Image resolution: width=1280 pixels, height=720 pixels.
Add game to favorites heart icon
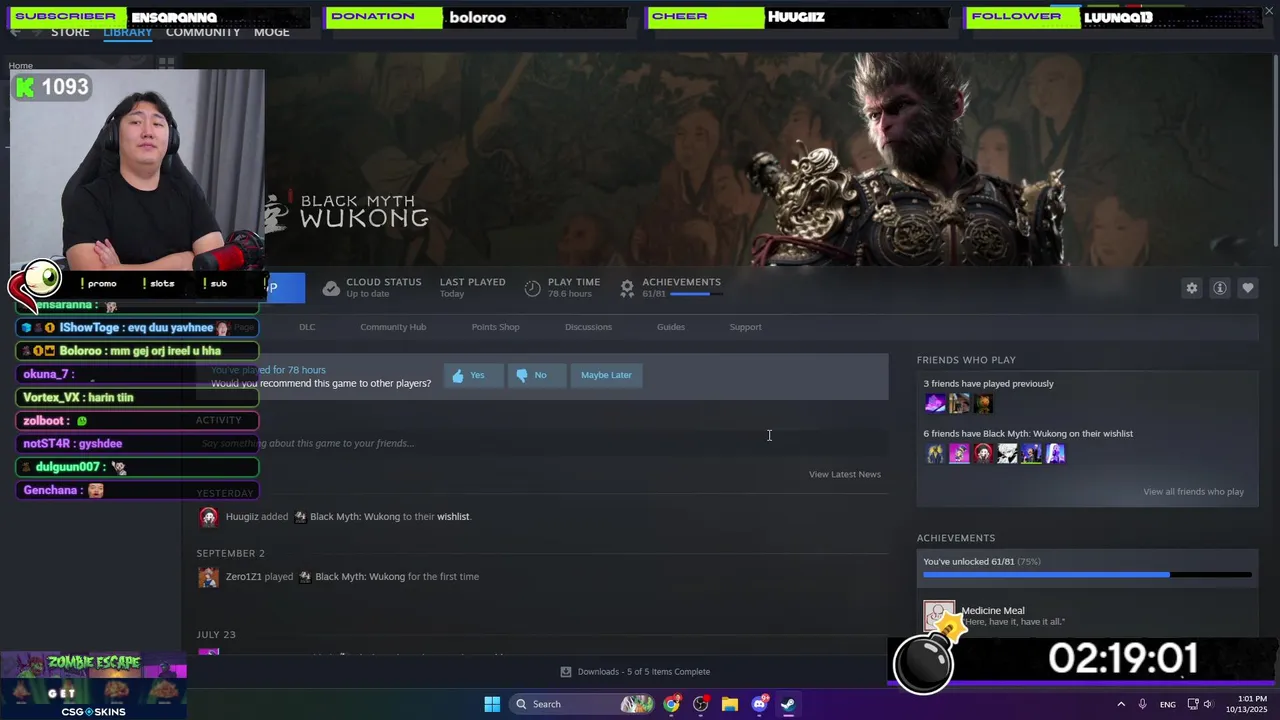1248,288
